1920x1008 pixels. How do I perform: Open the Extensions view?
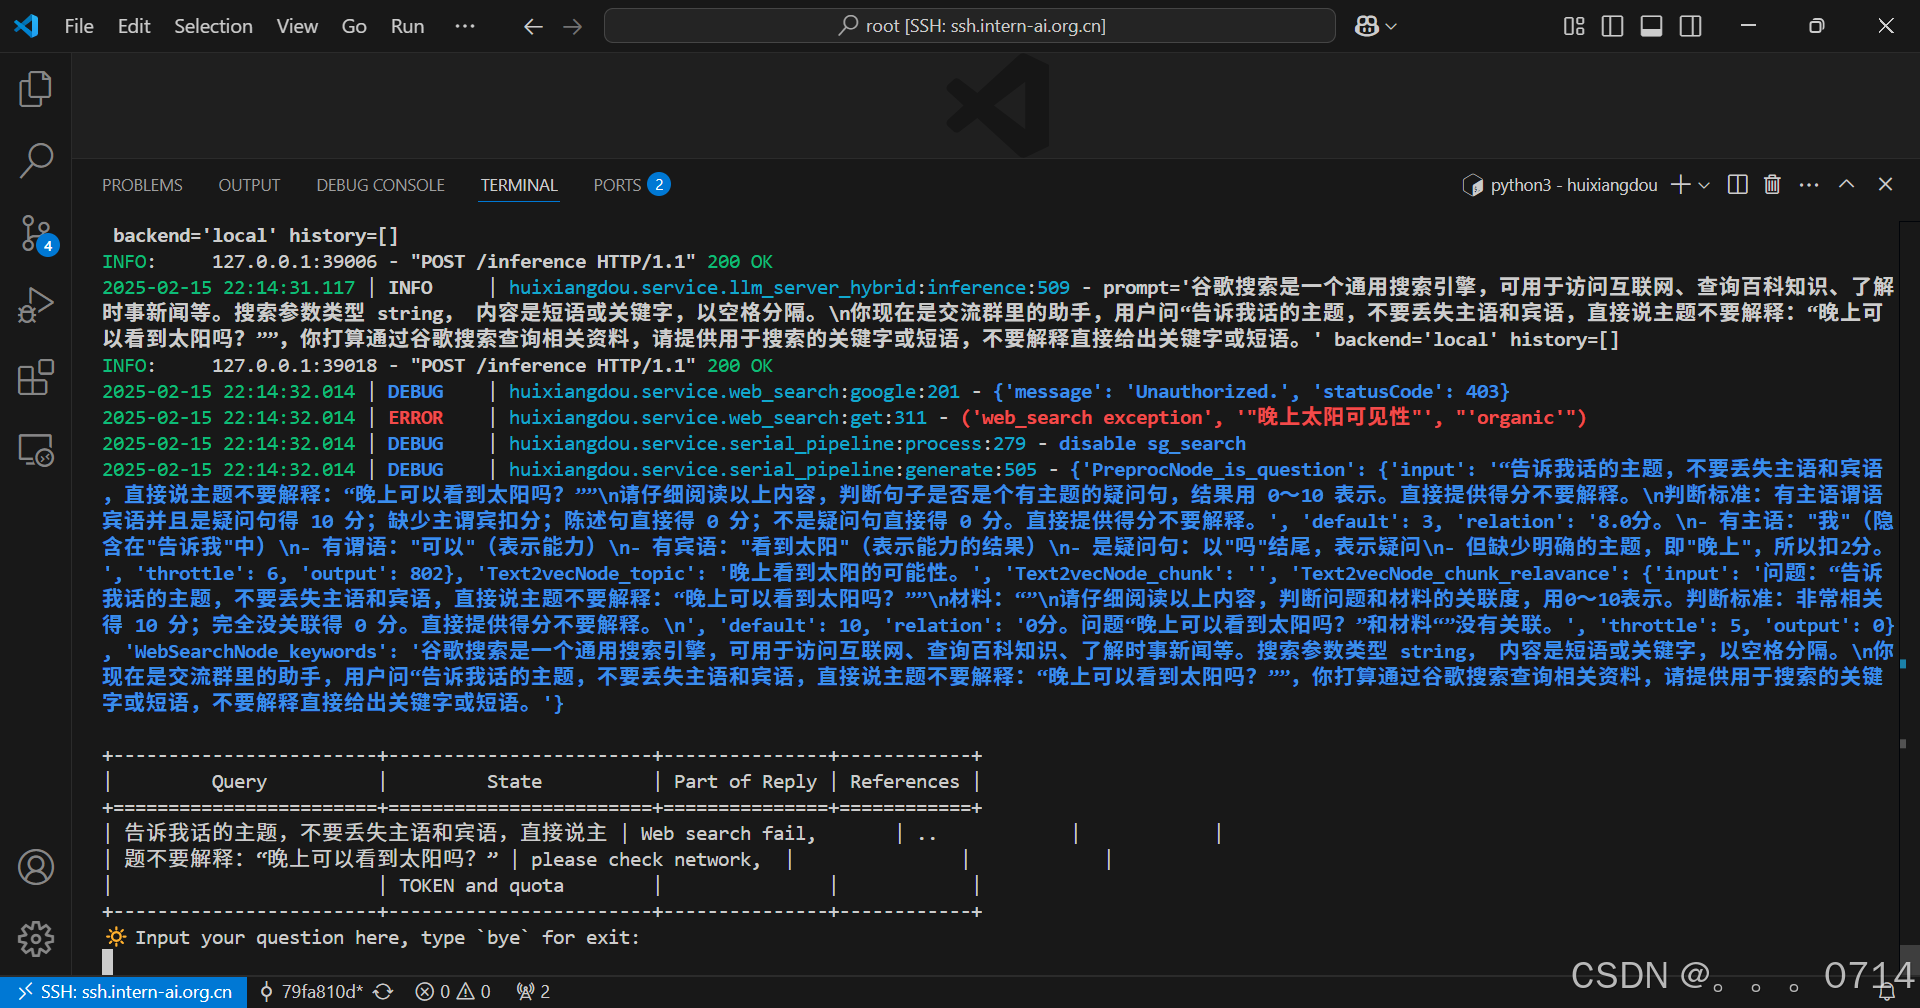coord(36,378)
